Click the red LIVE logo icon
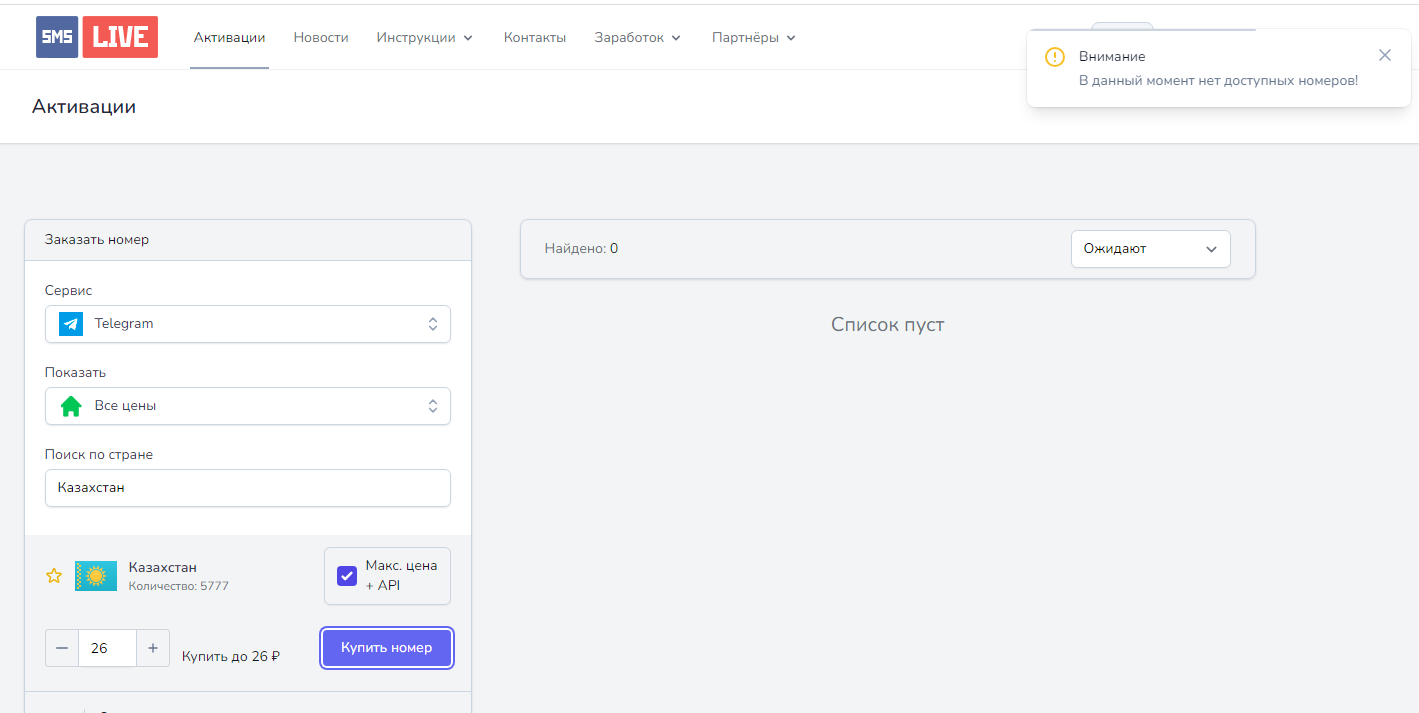This screenshot has height=713, width=1419. coord(120,36)
